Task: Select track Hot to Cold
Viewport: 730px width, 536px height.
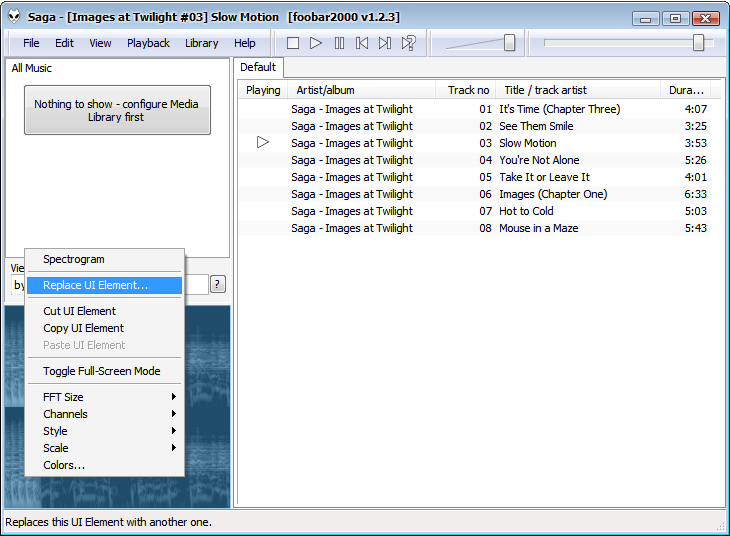Action: click(x=475, y=211)
